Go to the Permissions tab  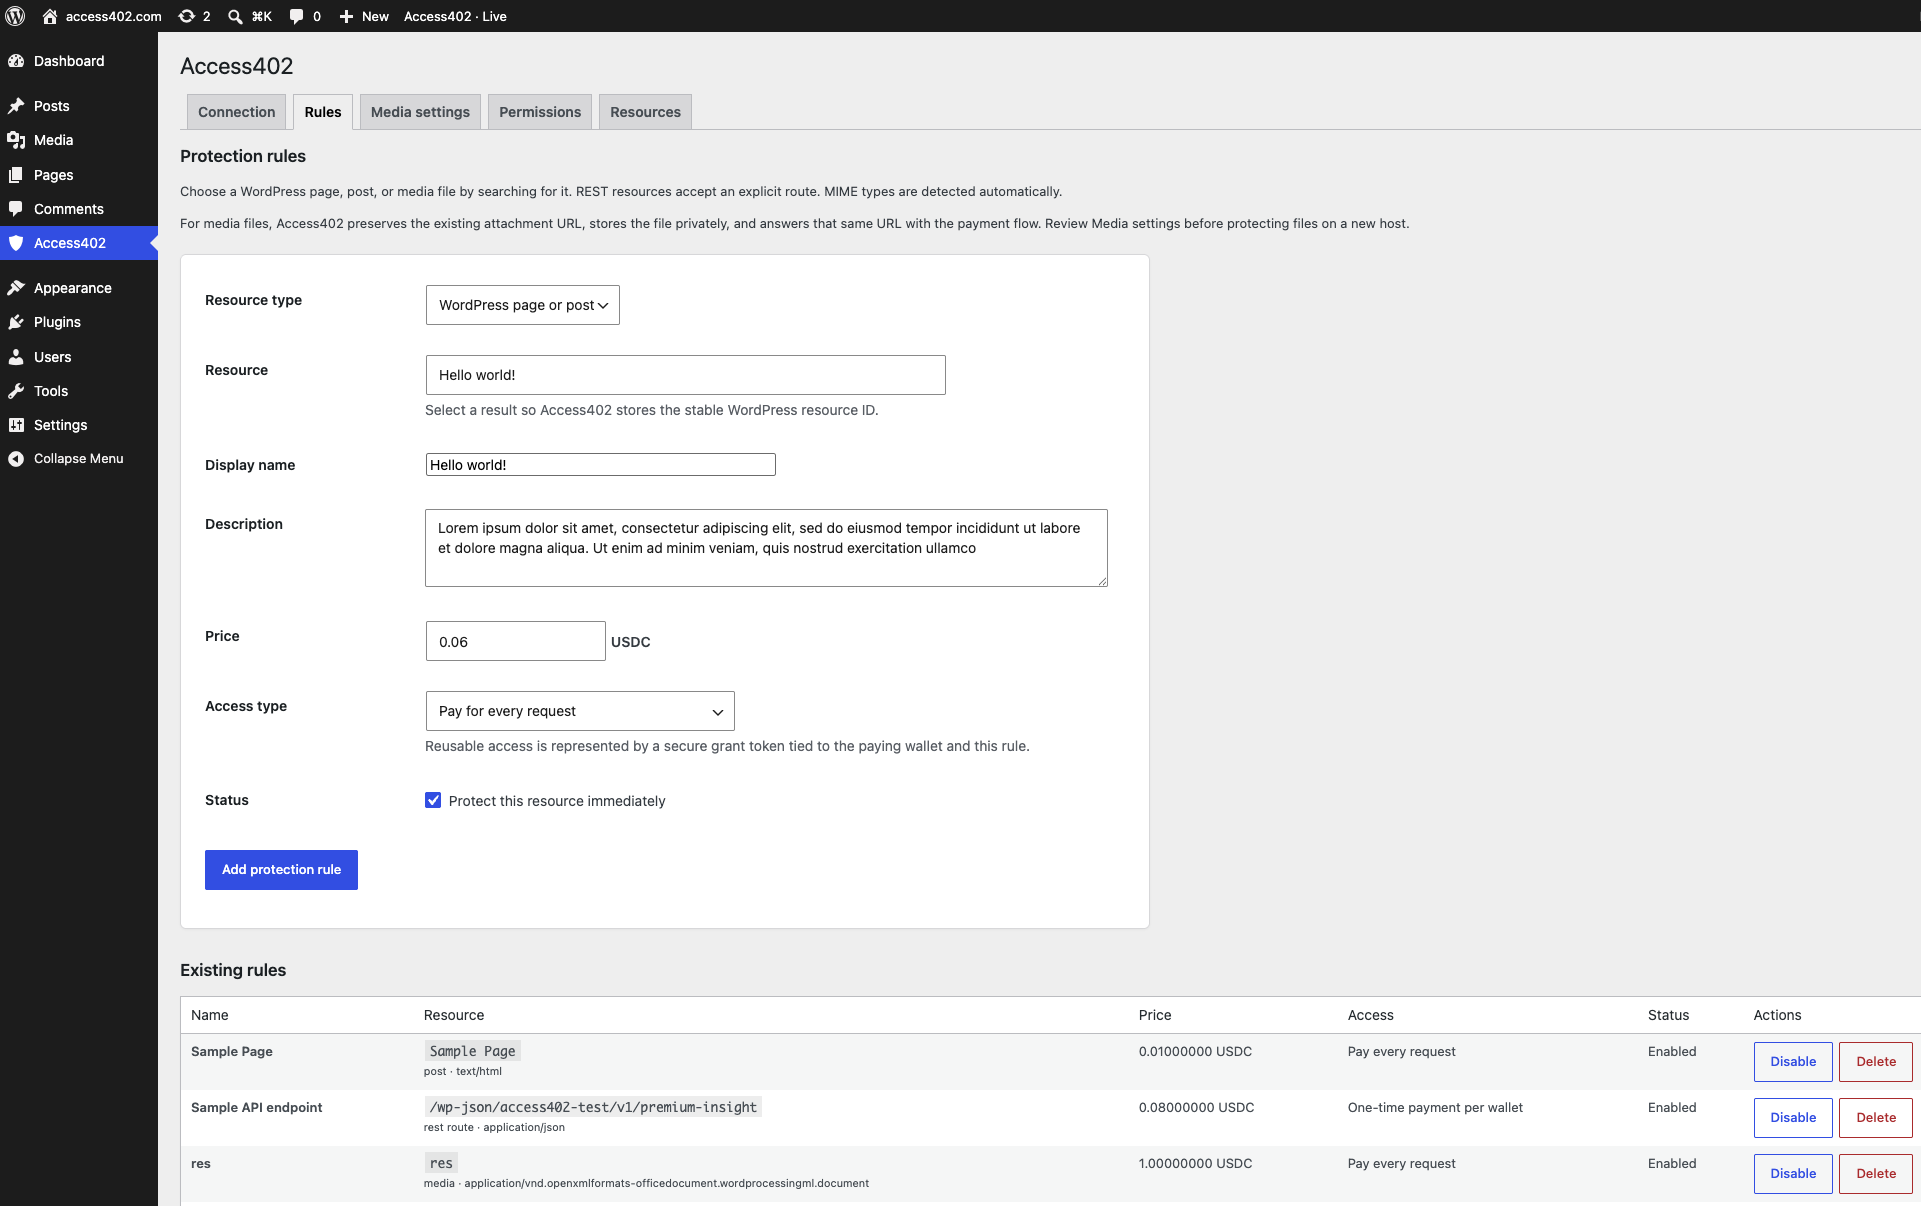click(x=540, y=112)
